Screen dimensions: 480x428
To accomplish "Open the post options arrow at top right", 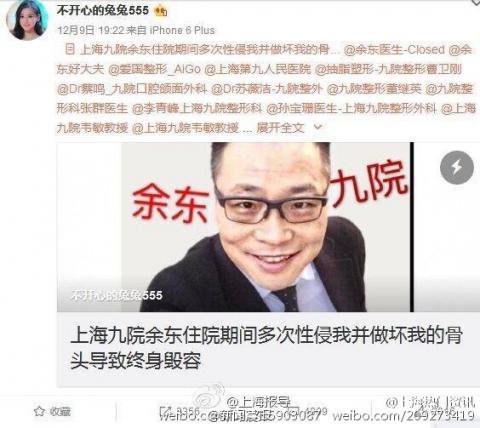I will point(475,2).
